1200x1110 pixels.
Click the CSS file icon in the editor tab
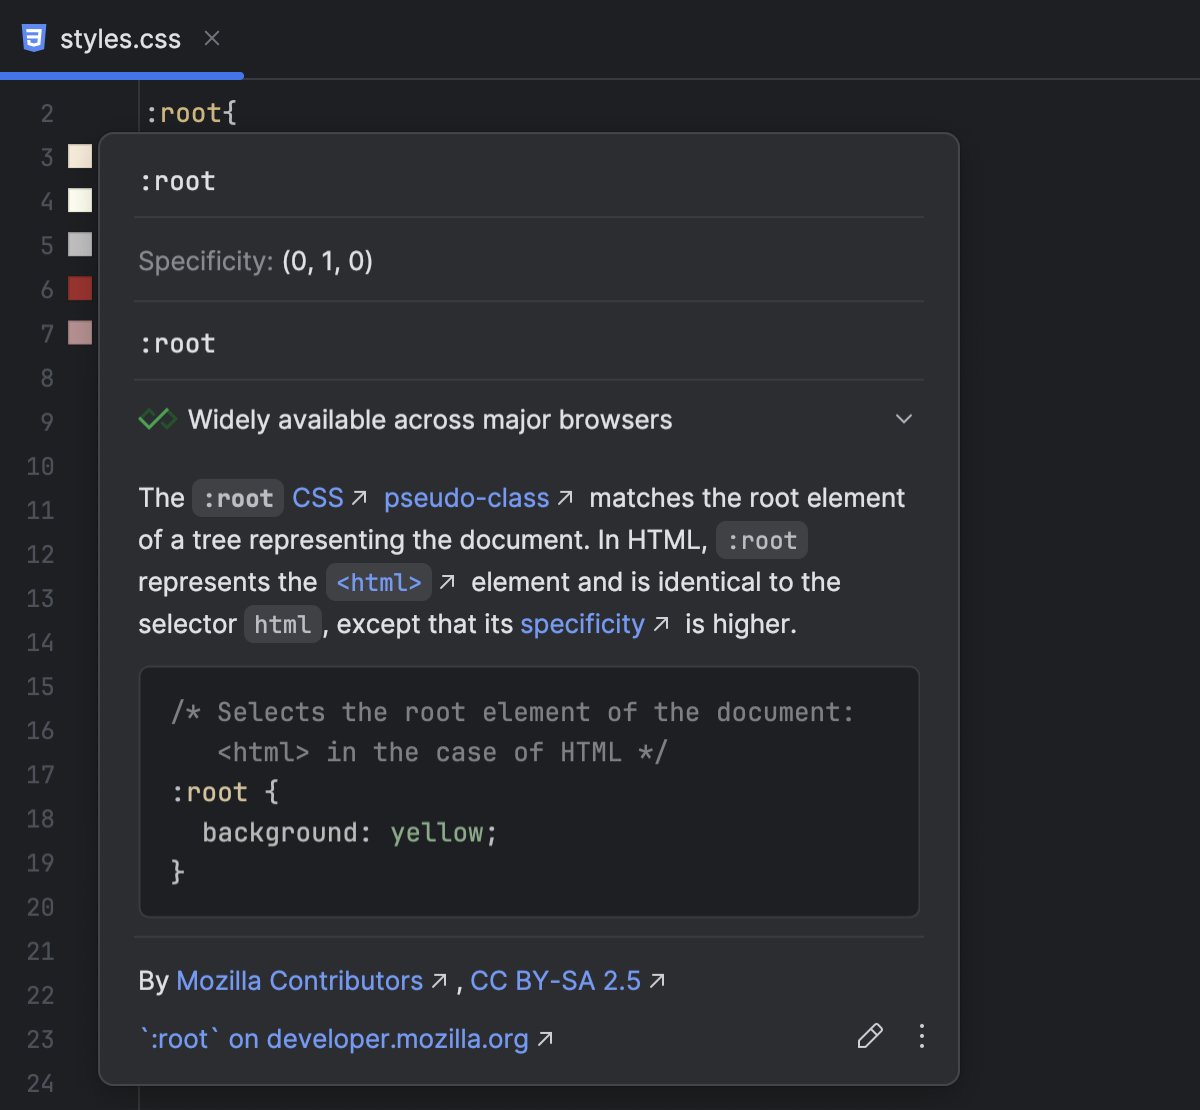coord(33,38)
